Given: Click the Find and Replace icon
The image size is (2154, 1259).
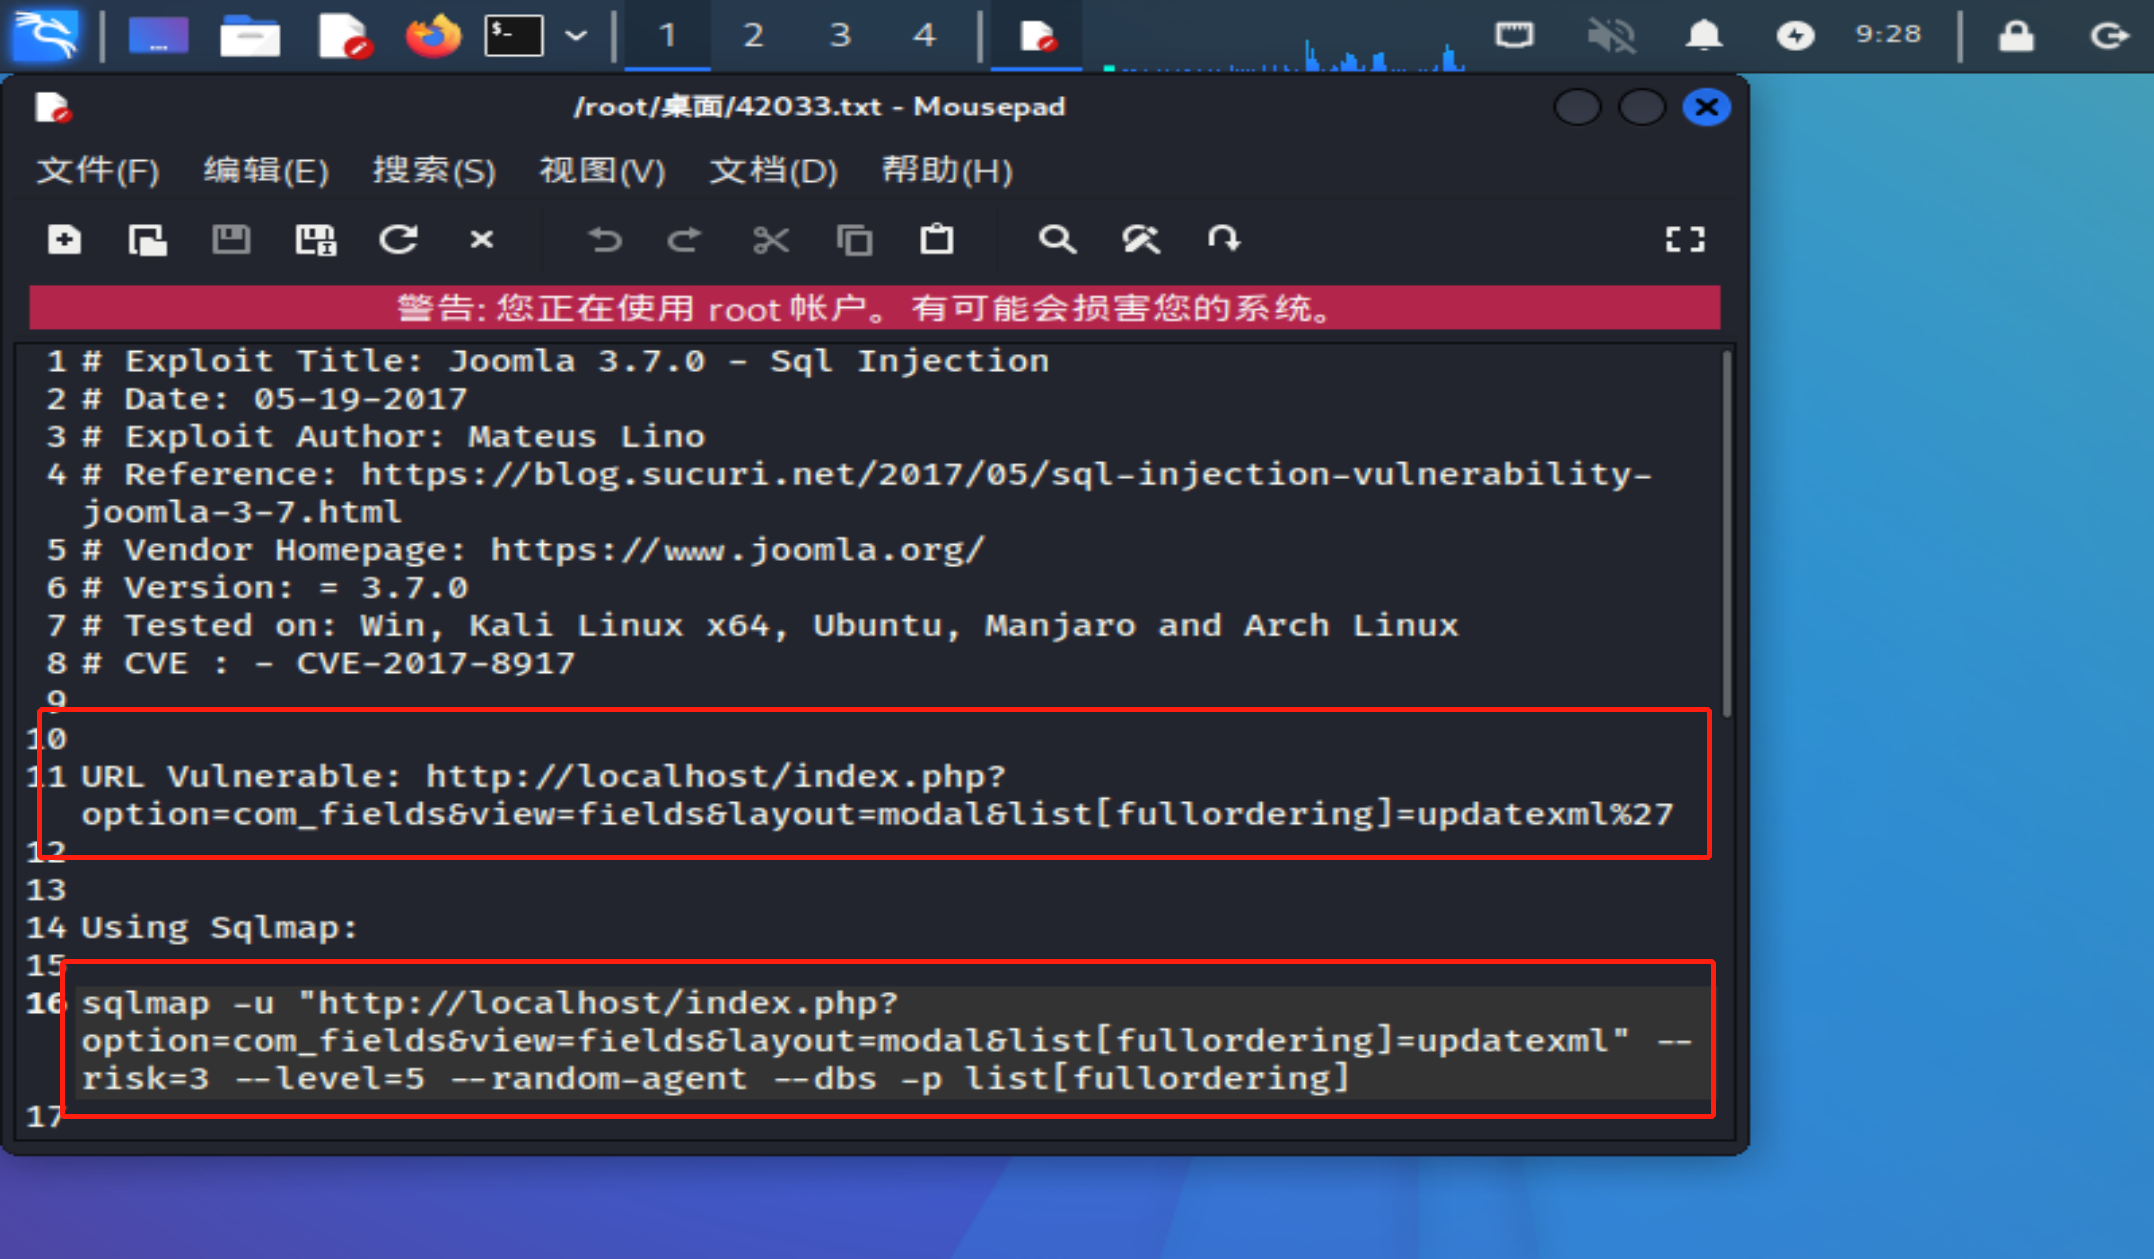Looking at the screenshot, I should 1140,240.
